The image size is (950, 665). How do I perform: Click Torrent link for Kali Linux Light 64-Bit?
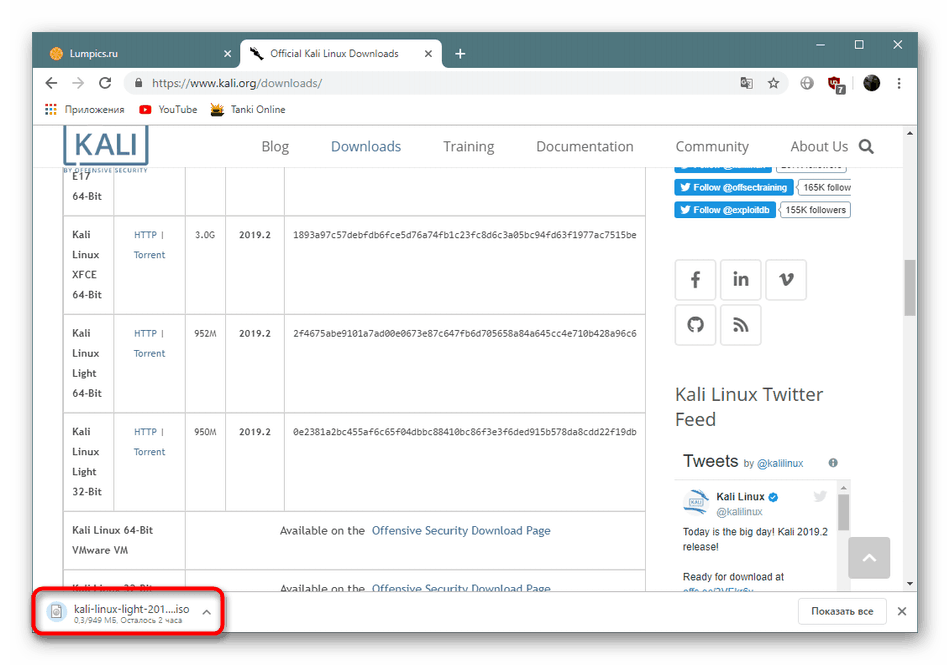pyautogui.click(x=149, y=354)
